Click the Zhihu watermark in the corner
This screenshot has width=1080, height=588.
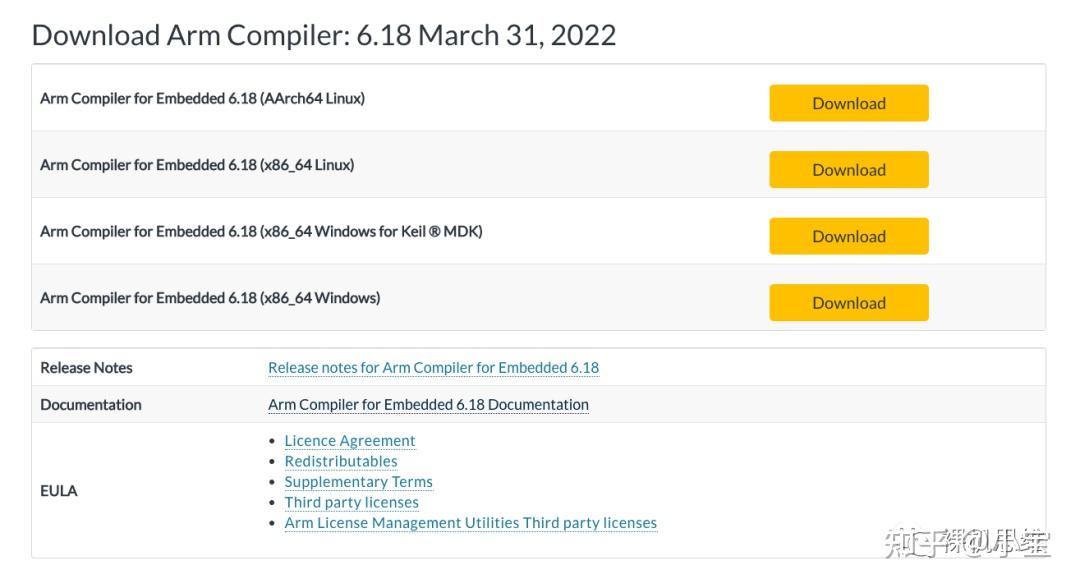[x=966, y=543]
